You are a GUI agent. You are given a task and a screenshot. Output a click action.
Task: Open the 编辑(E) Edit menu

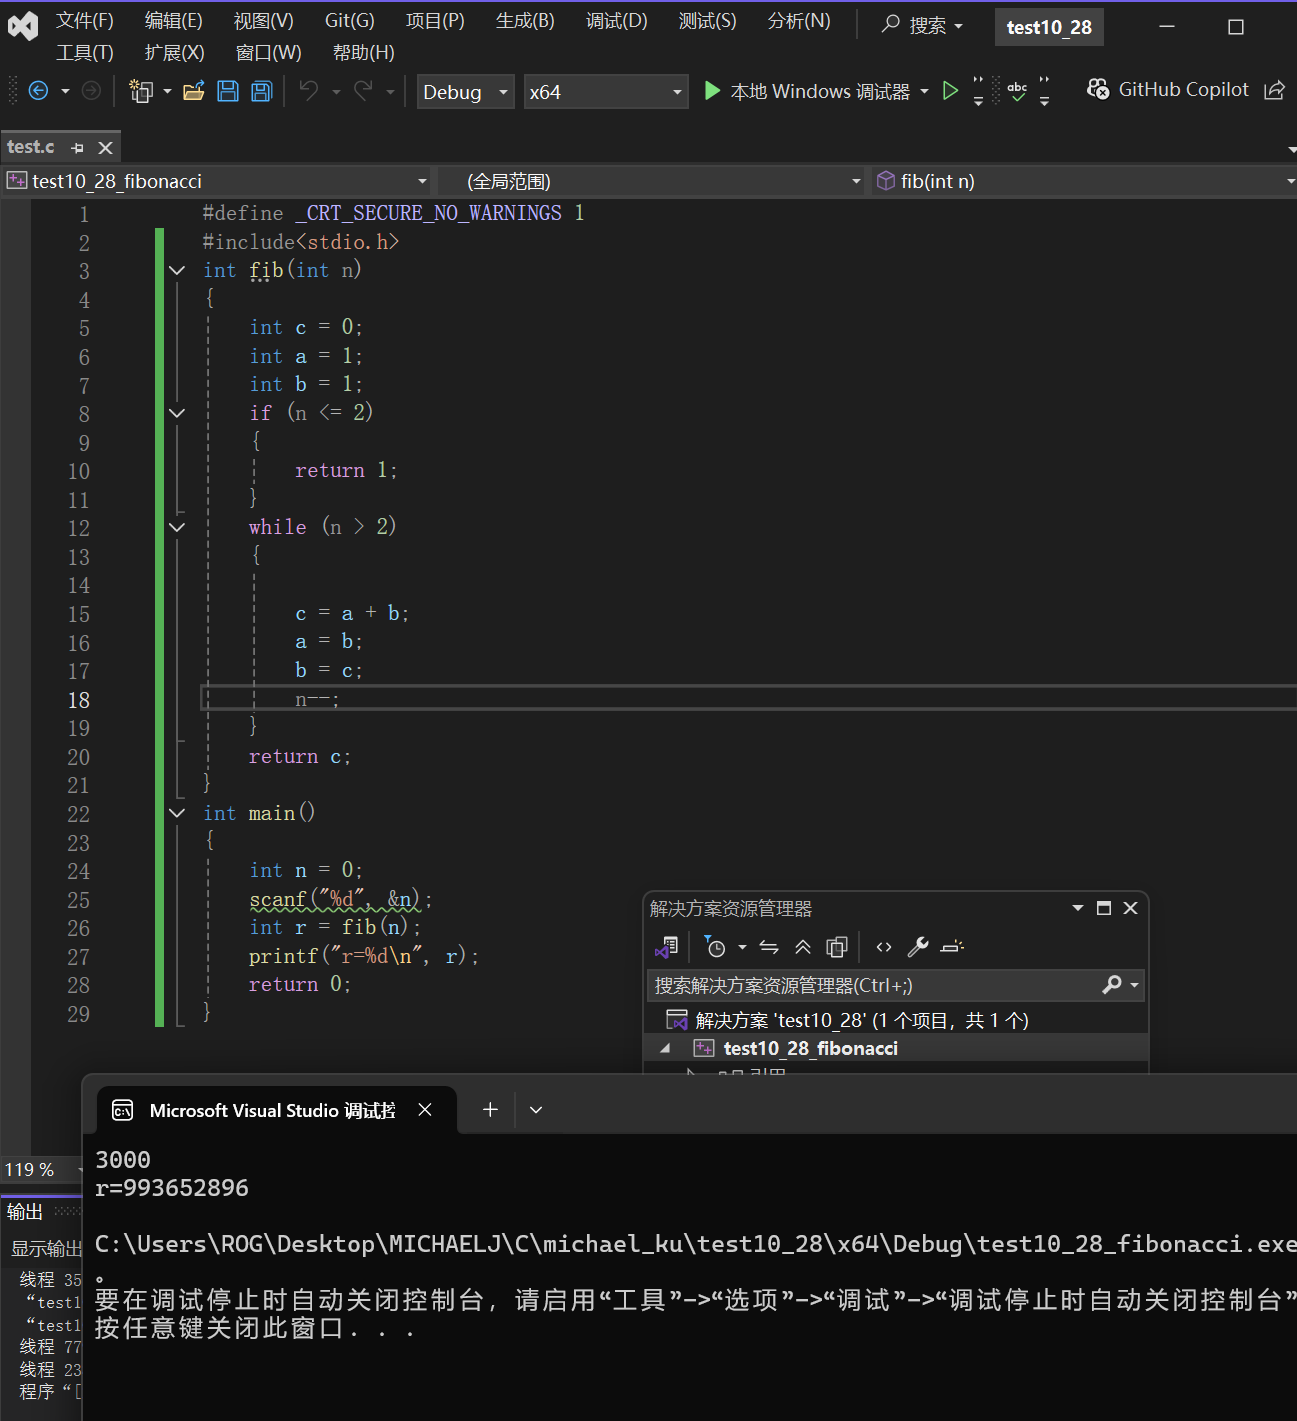click(x=174, y=21)
